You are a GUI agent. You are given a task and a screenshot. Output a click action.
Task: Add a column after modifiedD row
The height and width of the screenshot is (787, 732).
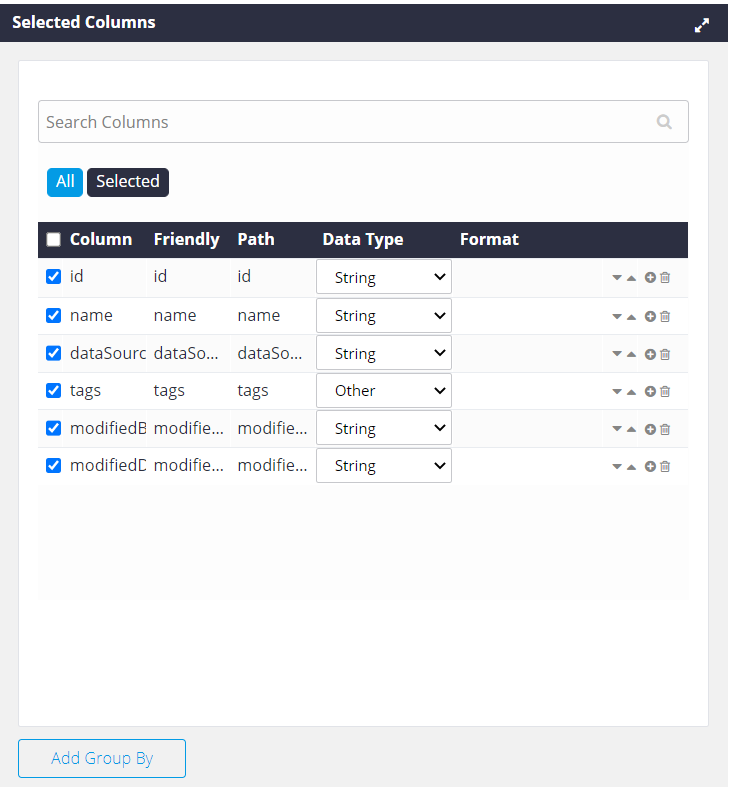click(650, 466)
